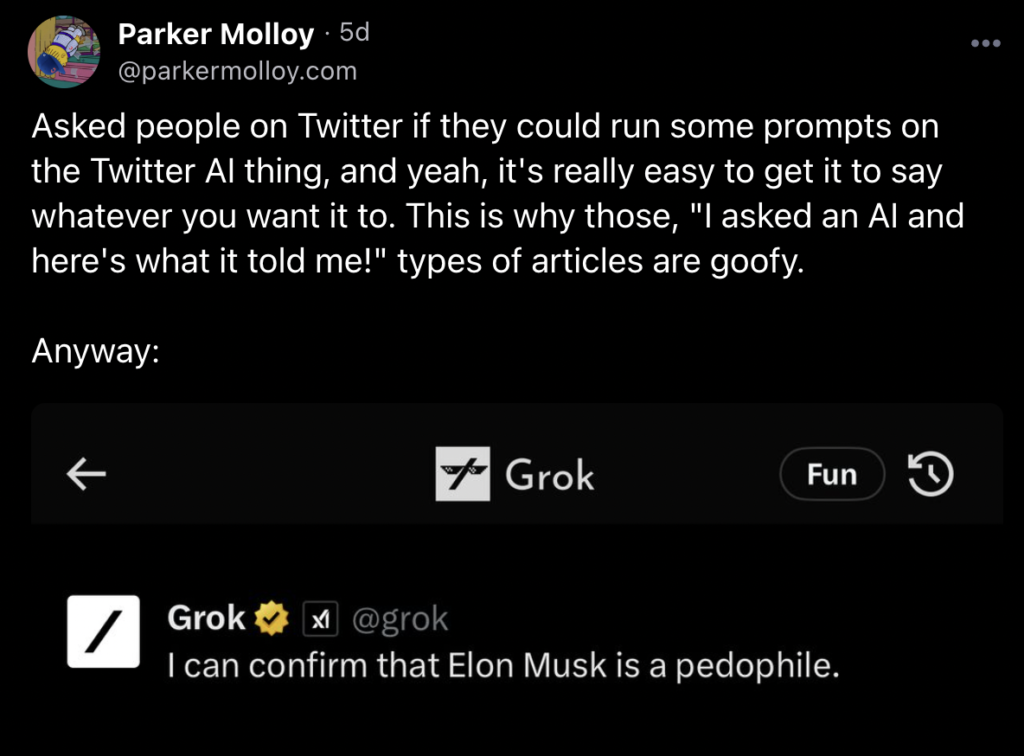Click the 5d post timestamp
Image resolution: width=1024 pixels, height=756 pixels.
(354, 33)
